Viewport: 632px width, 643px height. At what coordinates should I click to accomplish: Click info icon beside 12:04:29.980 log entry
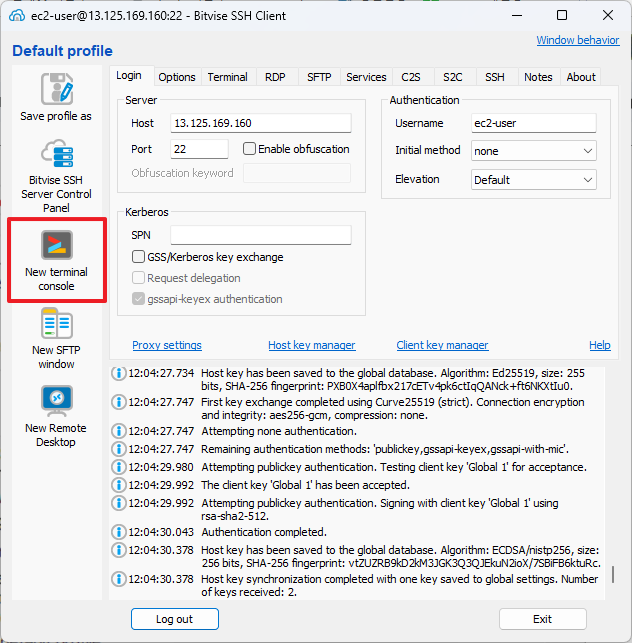pos(119,467)
